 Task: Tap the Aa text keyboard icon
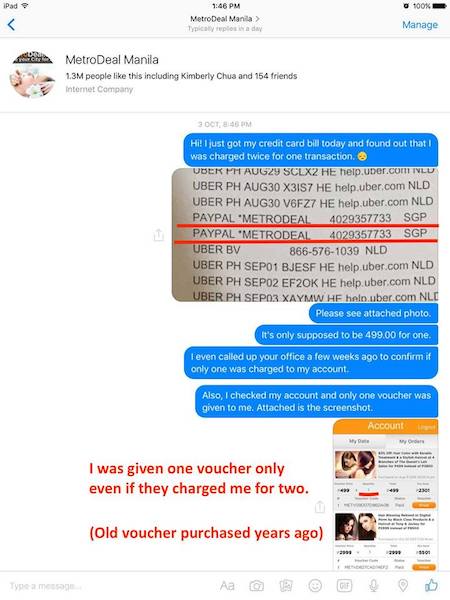[x=227, y=585]
